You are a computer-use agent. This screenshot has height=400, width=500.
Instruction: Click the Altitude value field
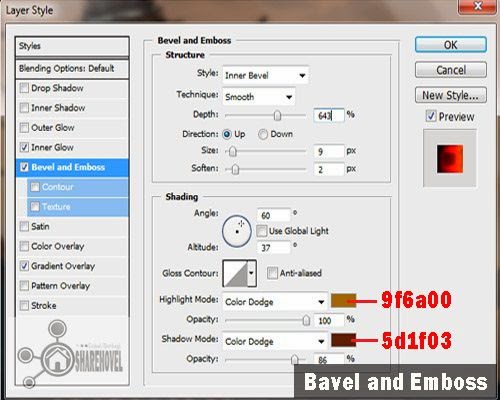[x=274, y=248]
